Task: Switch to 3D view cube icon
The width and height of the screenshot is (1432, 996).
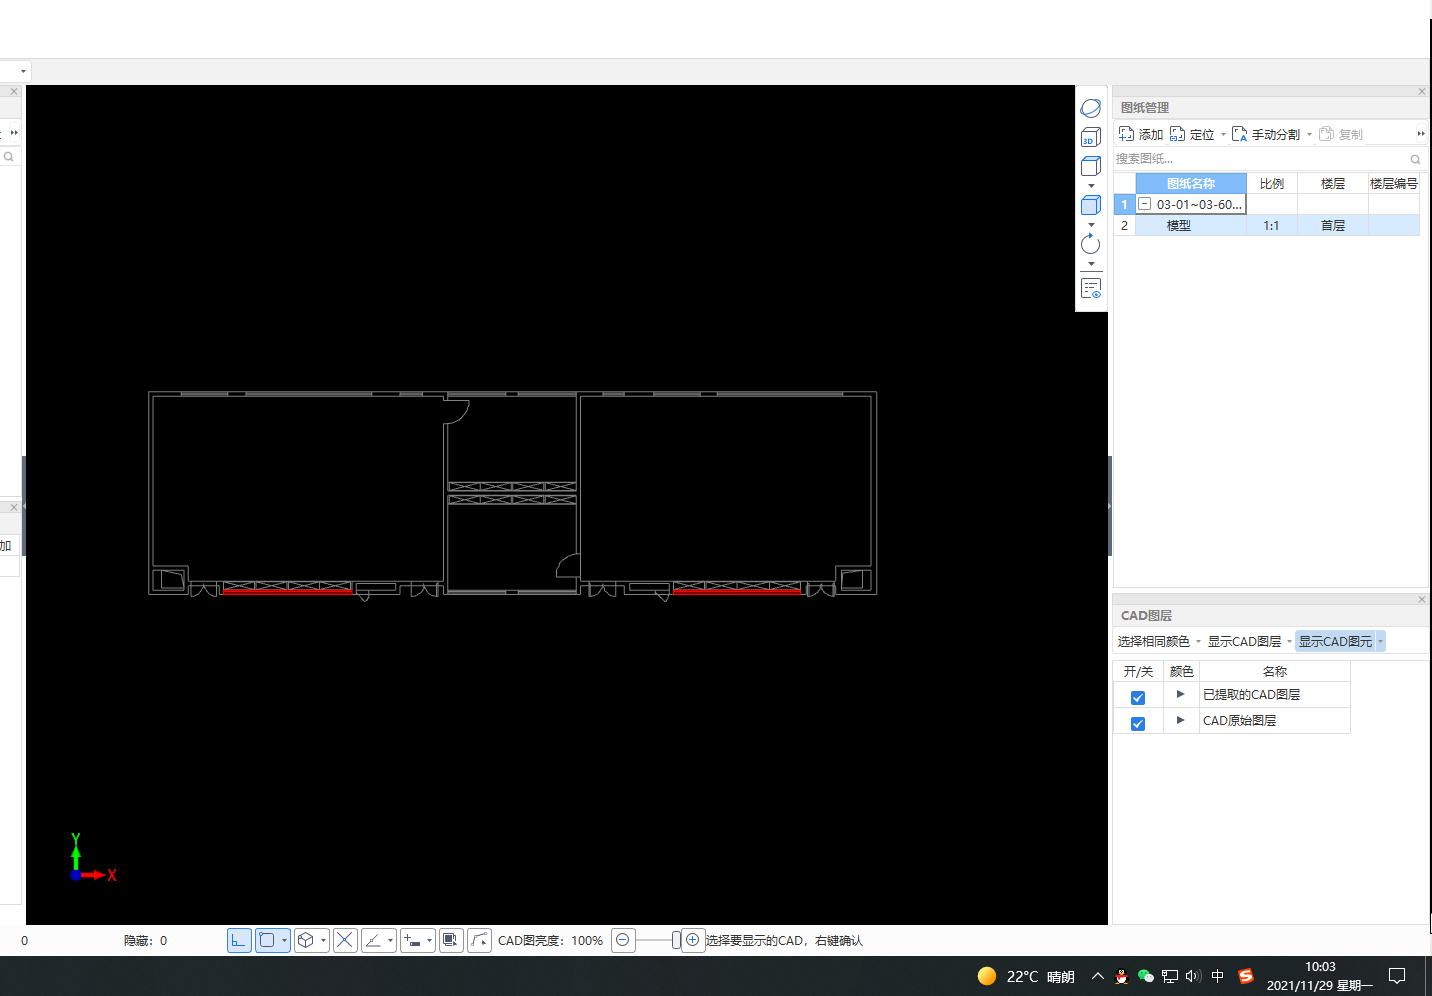Action: [x=1091, y=137]
